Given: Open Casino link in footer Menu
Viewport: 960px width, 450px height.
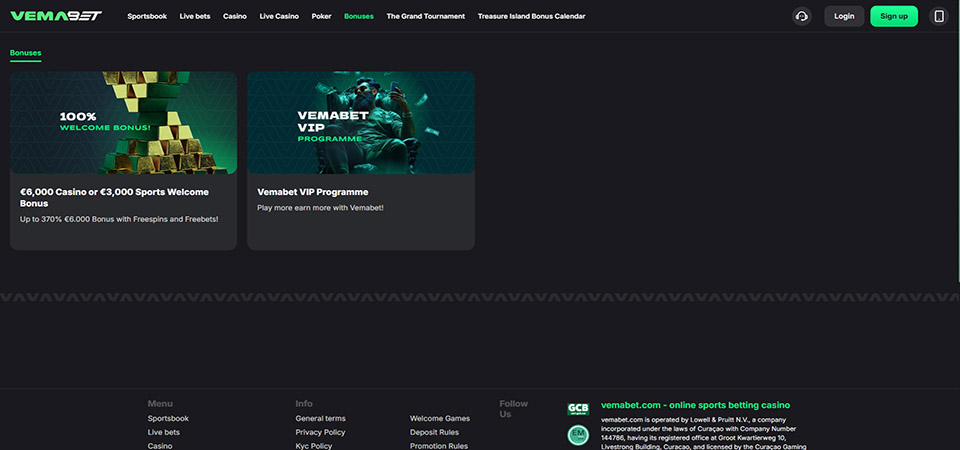Looking at the screenshot, I should click(160, 446).
